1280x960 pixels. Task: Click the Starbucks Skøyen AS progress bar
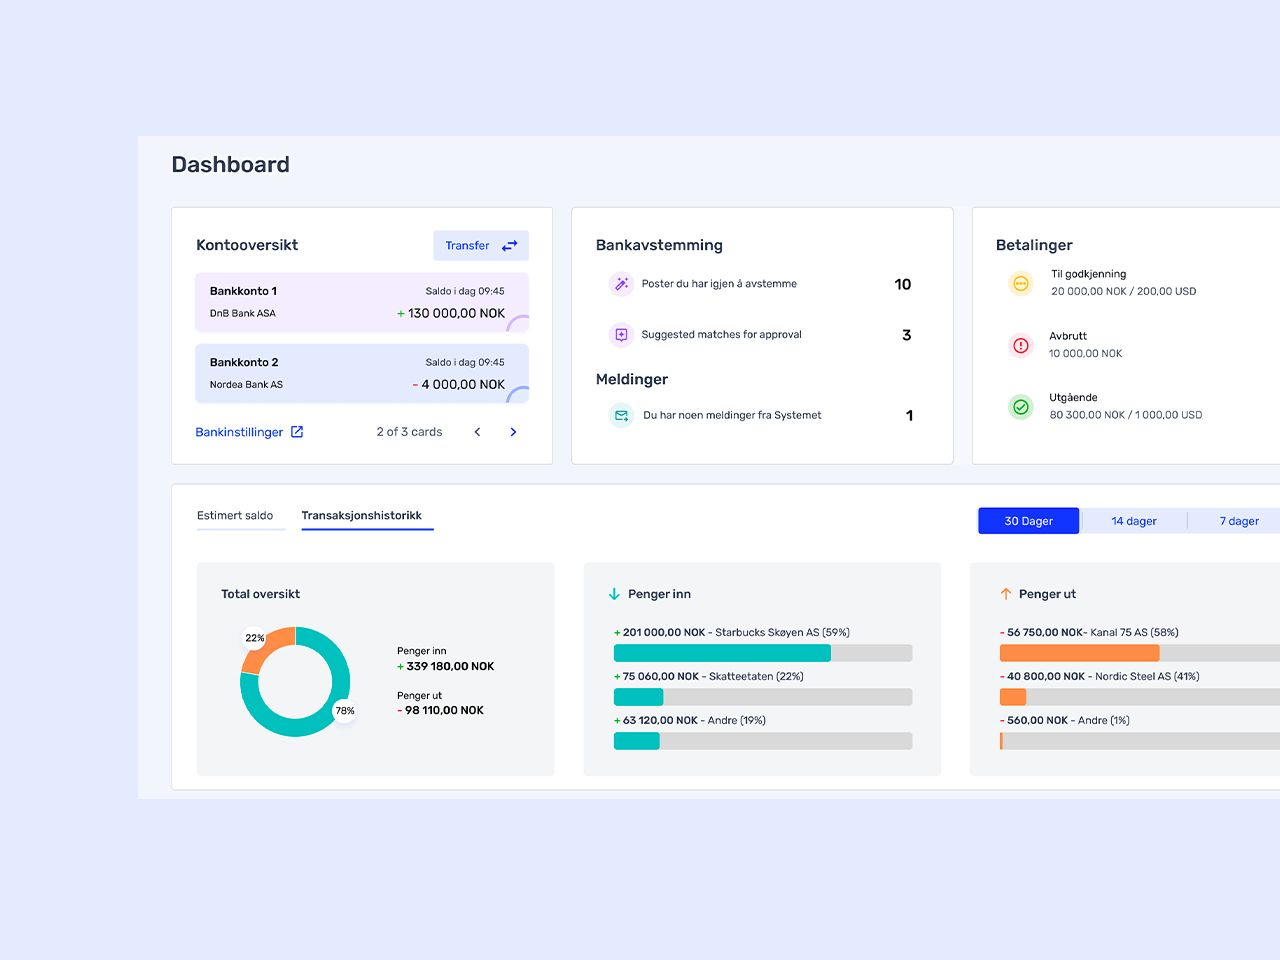762,653
